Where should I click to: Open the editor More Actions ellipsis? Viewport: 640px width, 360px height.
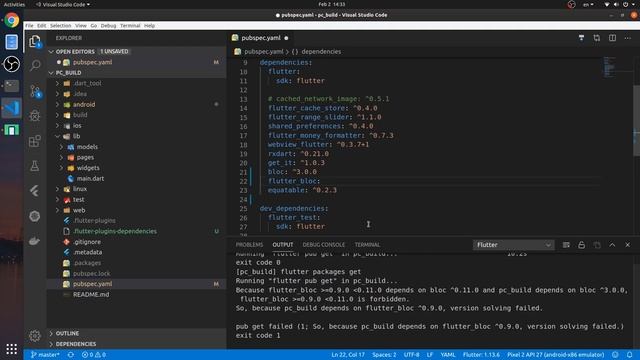[x=628, y=38]
